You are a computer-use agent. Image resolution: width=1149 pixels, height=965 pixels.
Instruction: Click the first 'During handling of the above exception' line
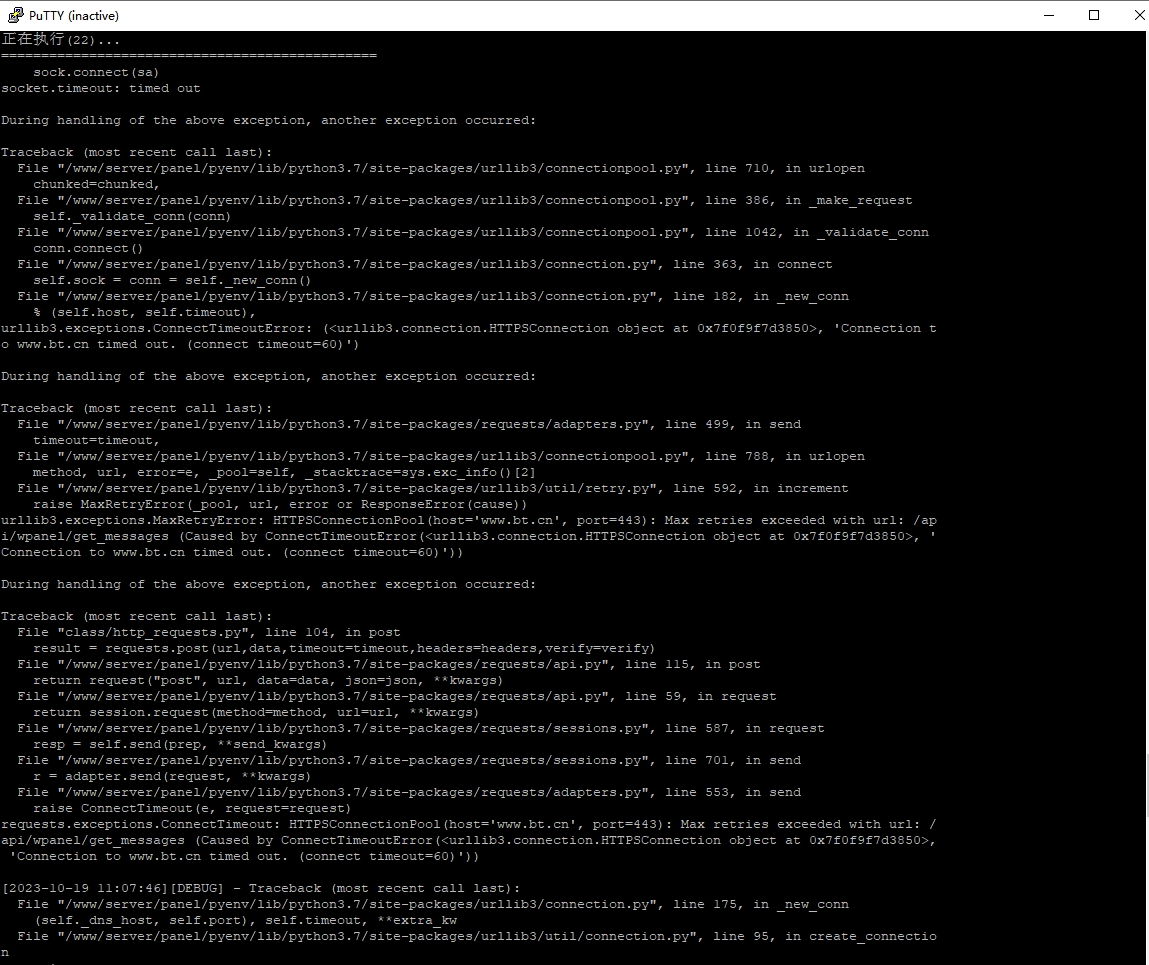tap(268, 120)
